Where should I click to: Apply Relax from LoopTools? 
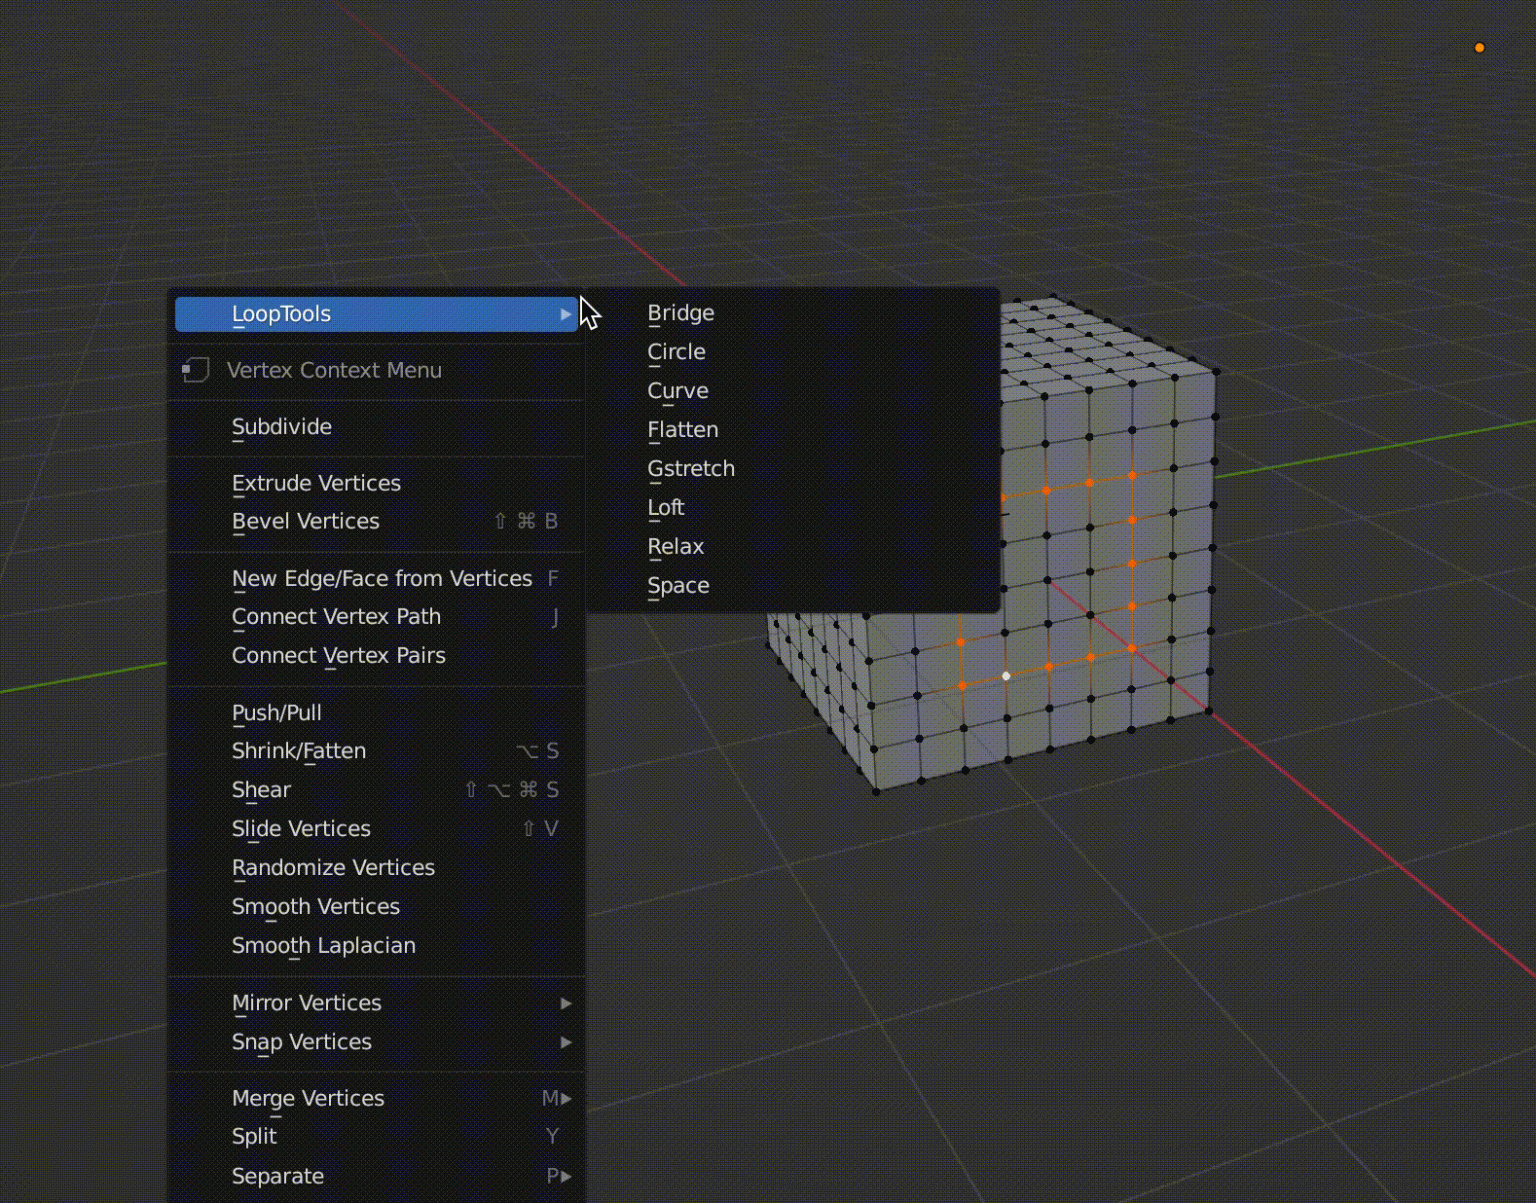[676, 546]
